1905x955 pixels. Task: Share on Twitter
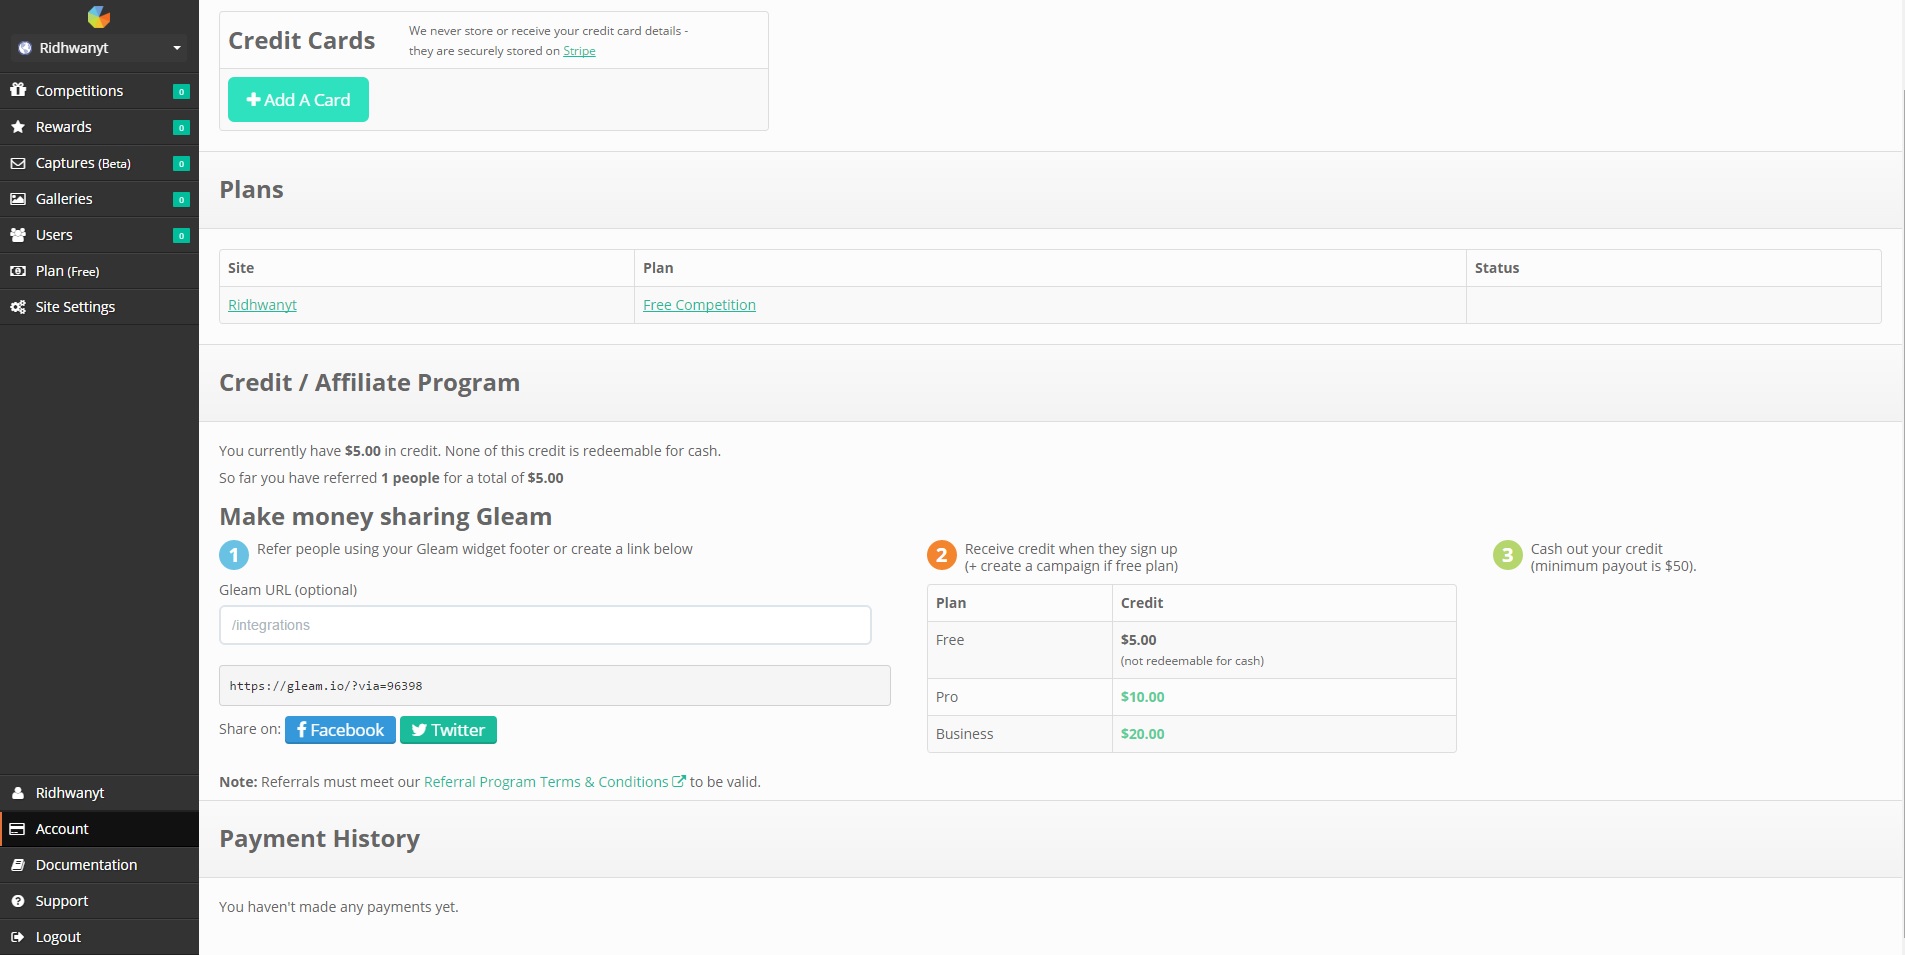448,730
